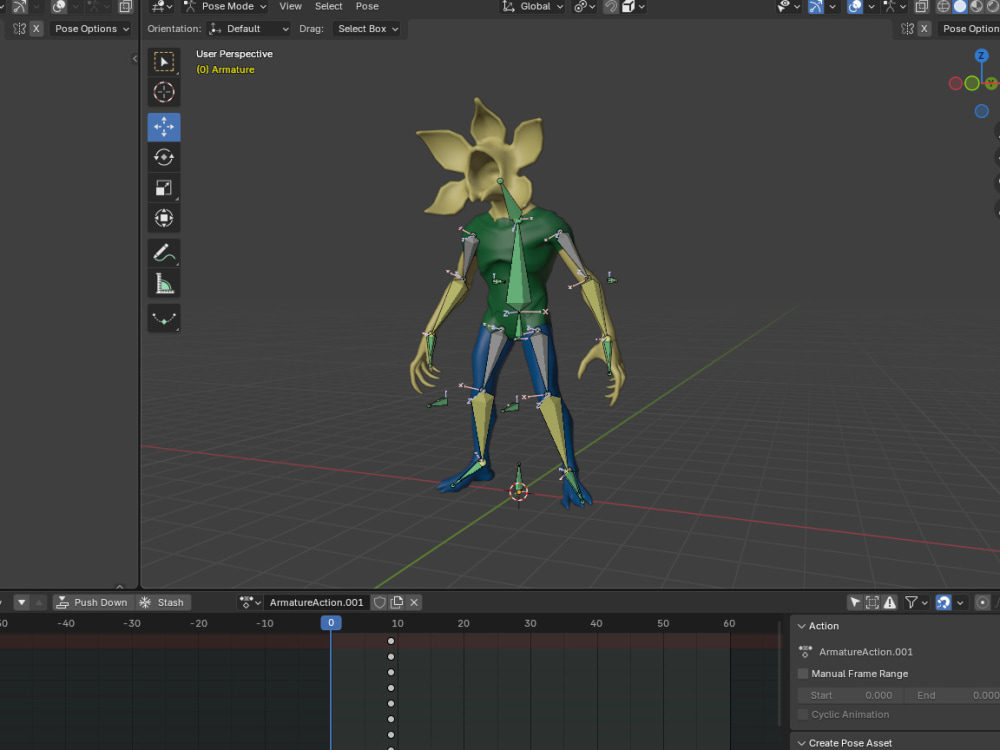1000x750 pixels.
Task: Click the Z axis on navigation gizmo
Action: pos(982,55)
